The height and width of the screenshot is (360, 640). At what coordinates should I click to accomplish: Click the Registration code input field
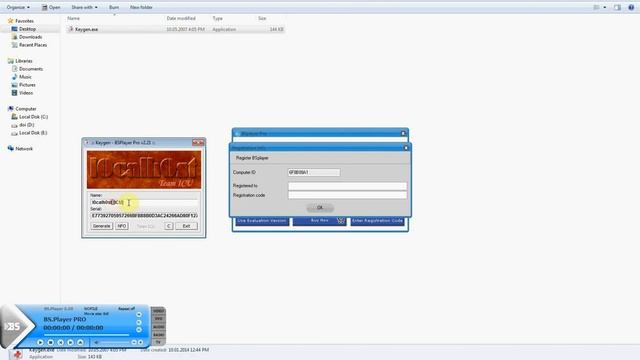pos(347,195)
